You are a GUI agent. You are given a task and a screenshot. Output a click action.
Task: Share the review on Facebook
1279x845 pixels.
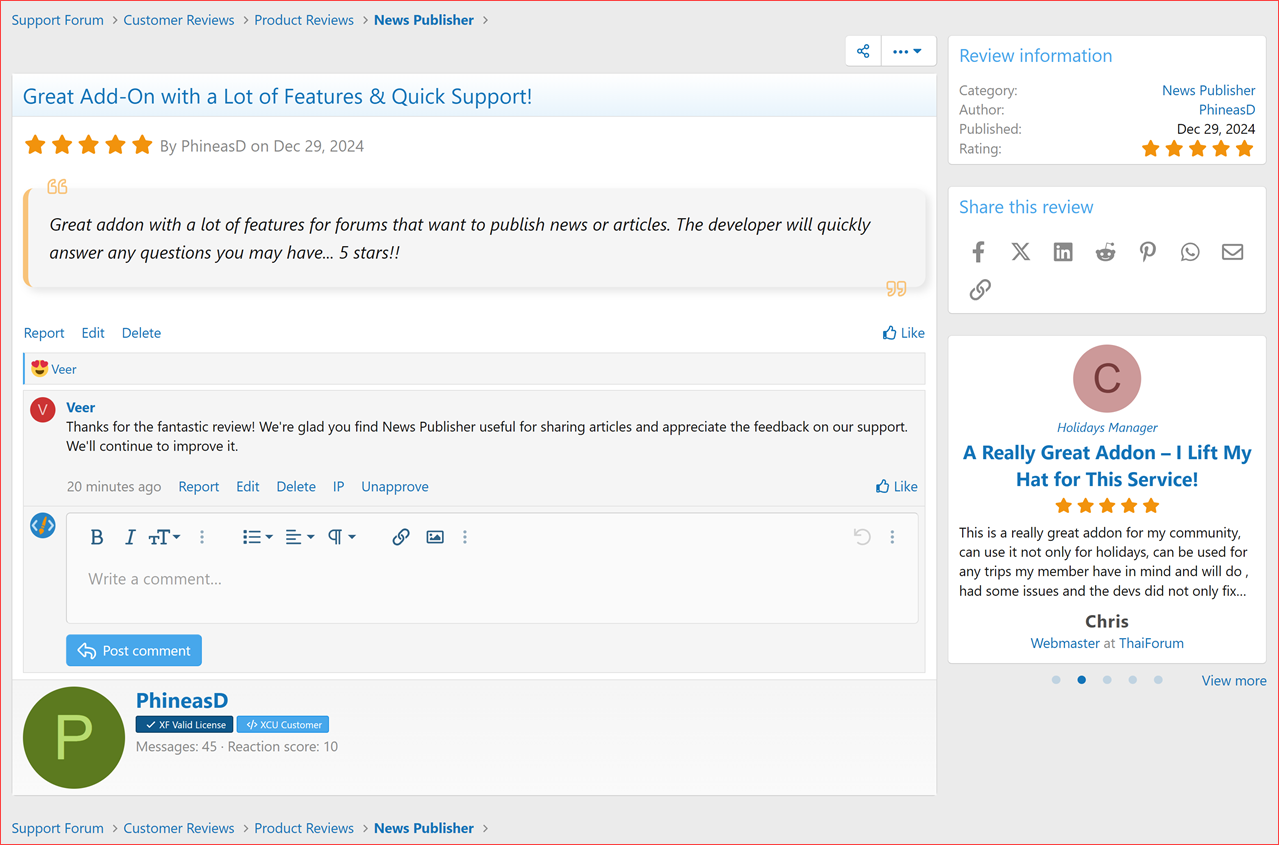[x=977, y=251]
